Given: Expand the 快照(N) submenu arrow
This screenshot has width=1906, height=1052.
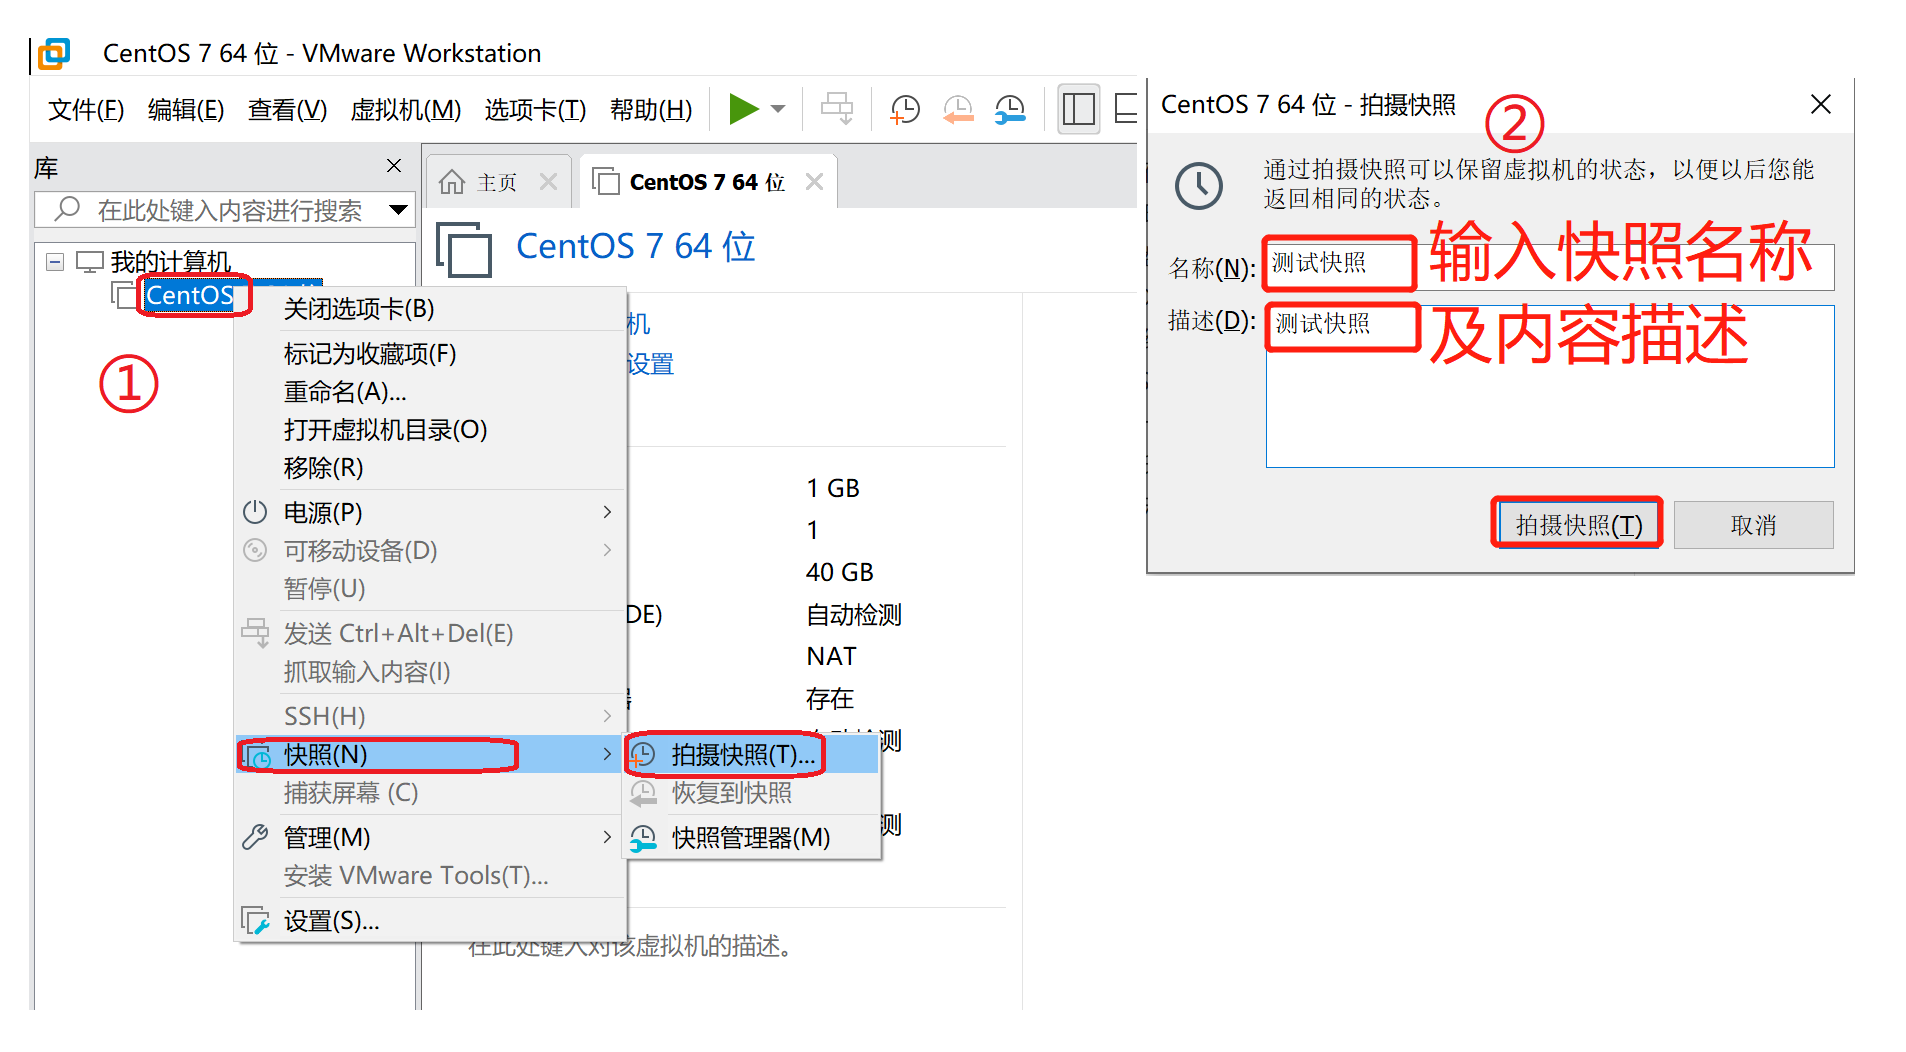Looking at the screenshot, I should click(x=607, y=754).
